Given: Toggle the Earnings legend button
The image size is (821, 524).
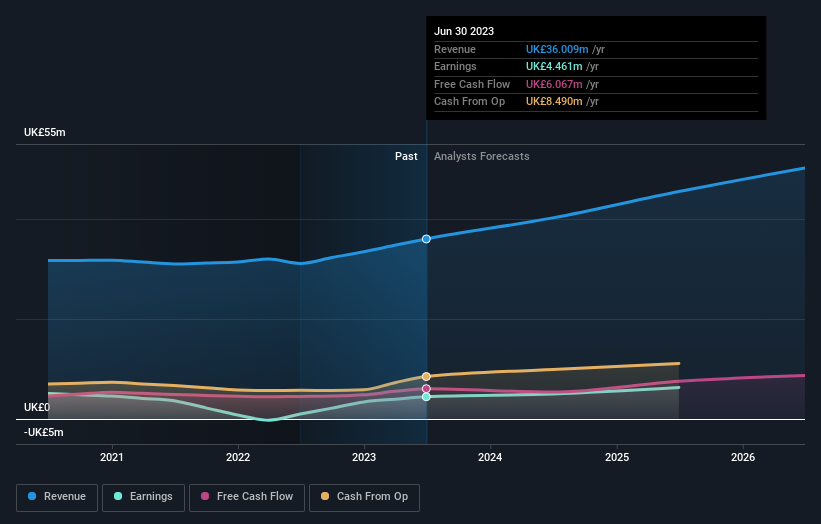Looking at the screenshot, I should tap(143, 497).
